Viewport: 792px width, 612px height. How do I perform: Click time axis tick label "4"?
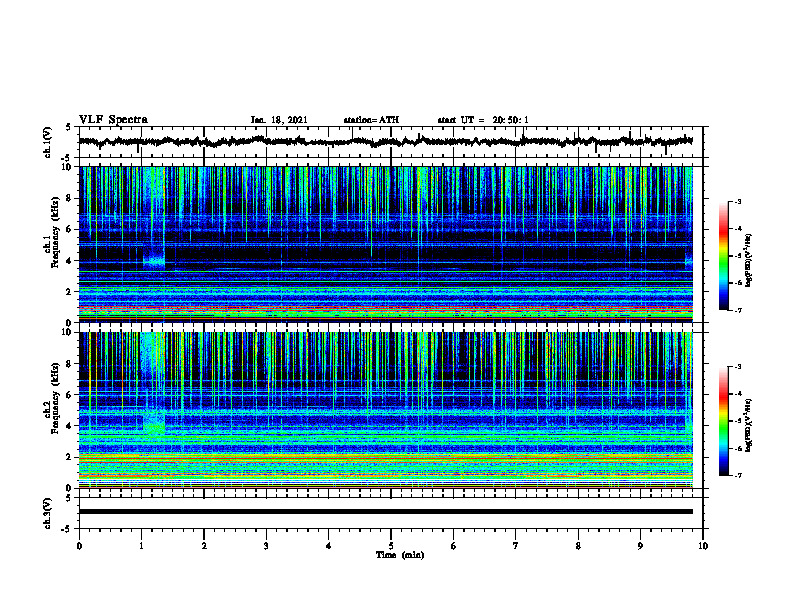click(329, 546)
